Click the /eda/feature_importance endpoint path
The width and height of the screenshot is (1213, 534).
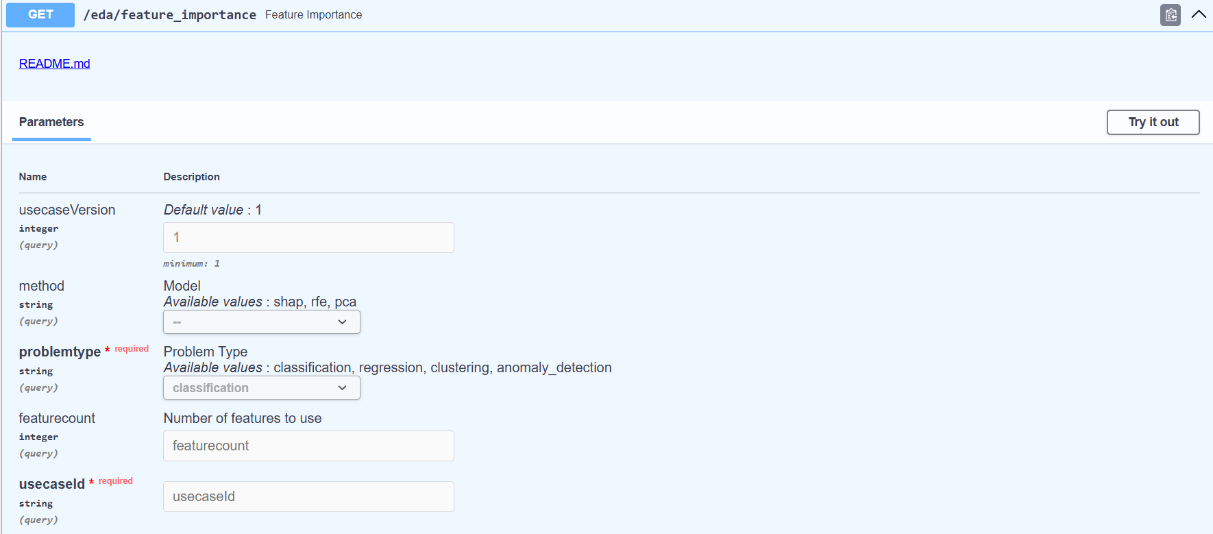[169, 15]
